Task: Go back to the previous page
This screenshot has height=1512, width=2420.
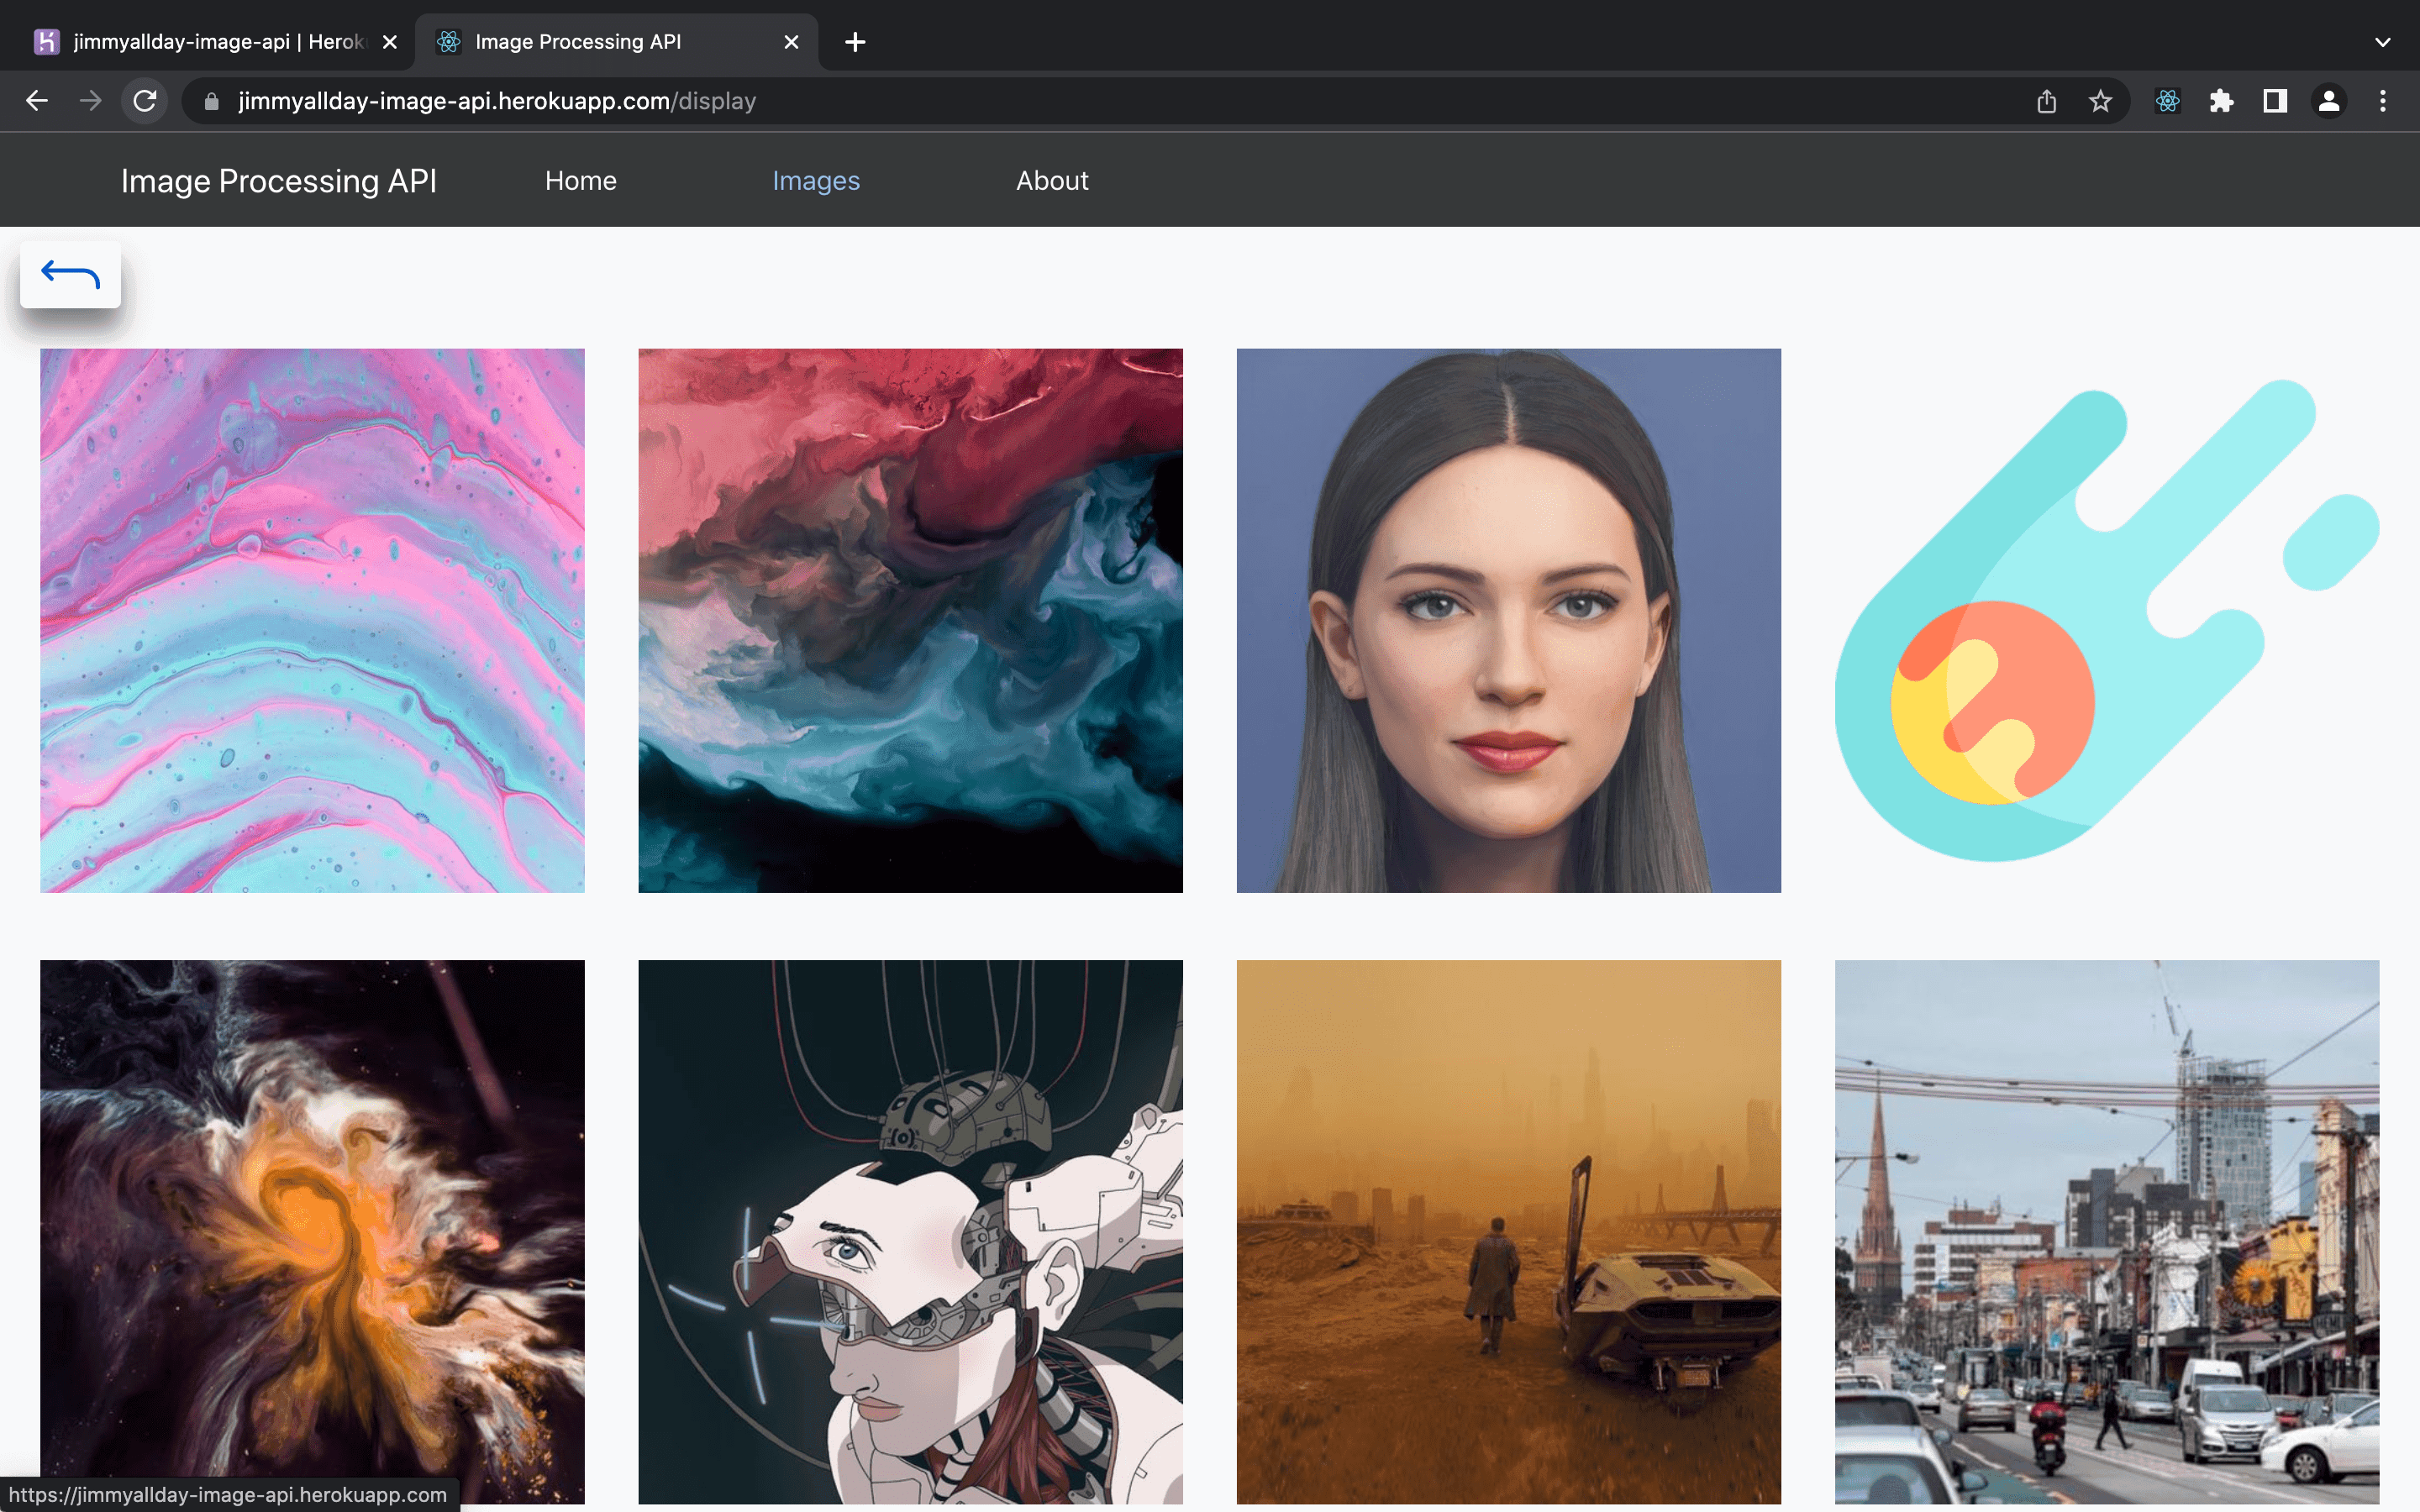Action: tap(37, 101)
